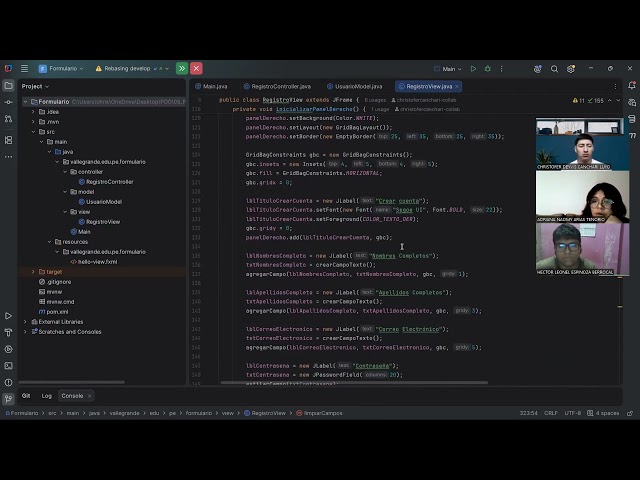
Task: Open IDE settings gear icon
Action: coord(571,69)
